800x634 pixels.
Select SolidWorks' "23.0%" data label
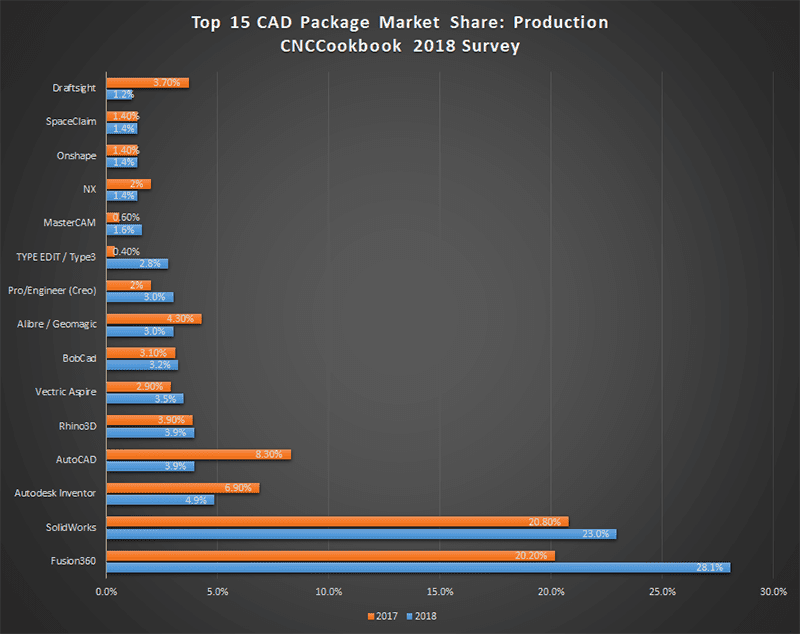[596, 534]
